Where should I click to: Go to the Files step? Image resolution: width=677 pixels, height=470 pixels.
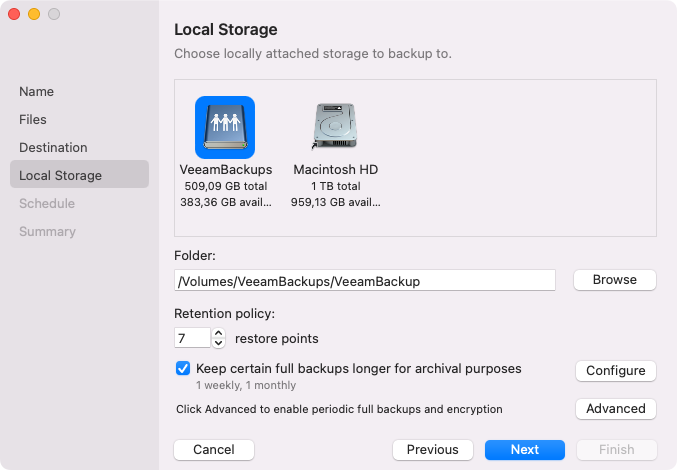tap(33, 119)
